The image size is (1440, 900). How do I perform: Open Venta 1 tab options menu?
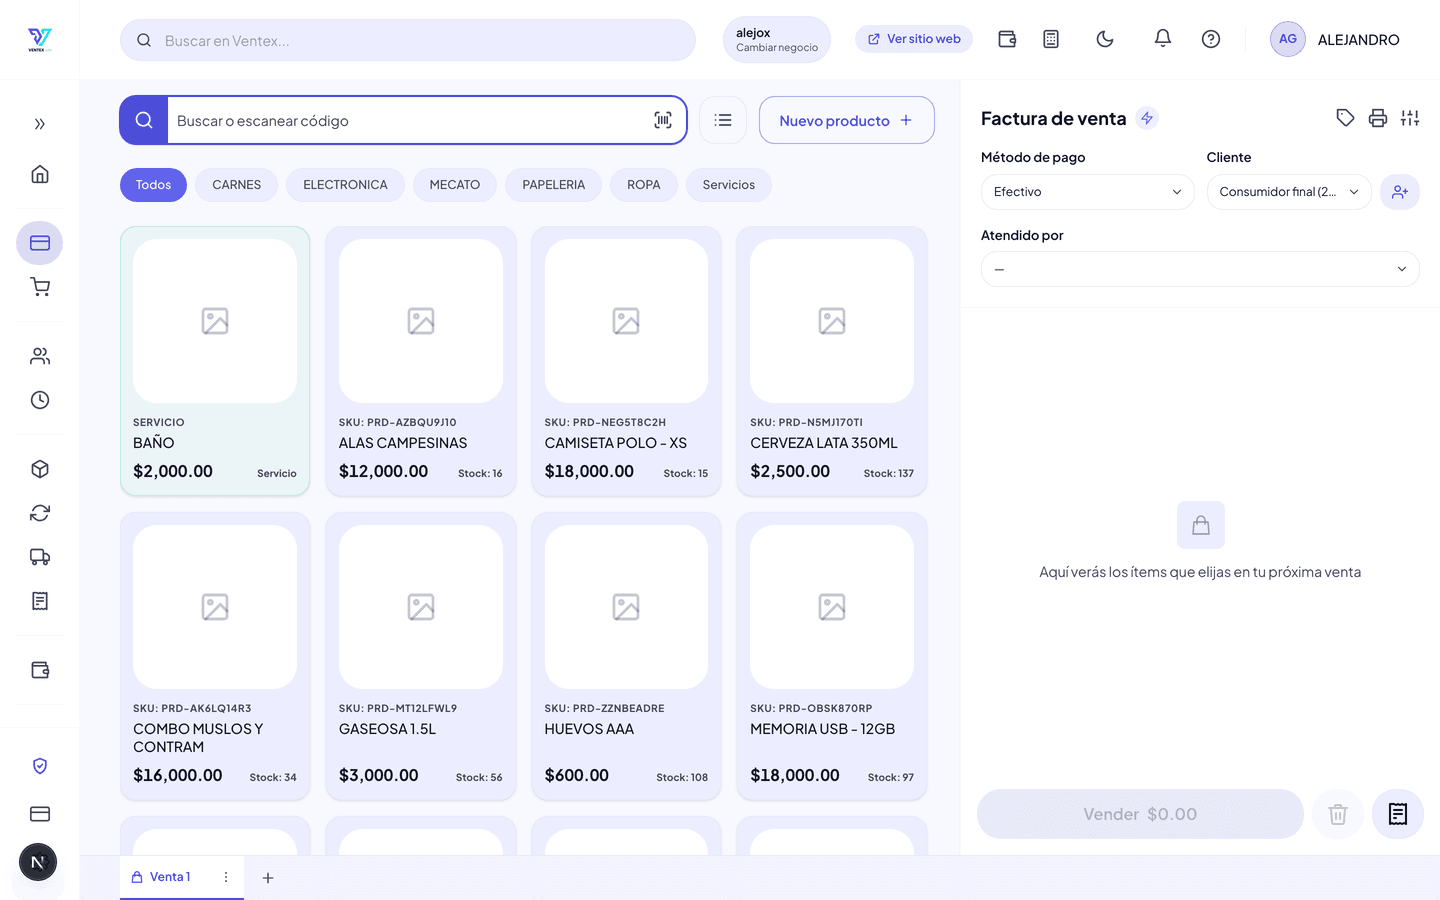click(226, 877)
